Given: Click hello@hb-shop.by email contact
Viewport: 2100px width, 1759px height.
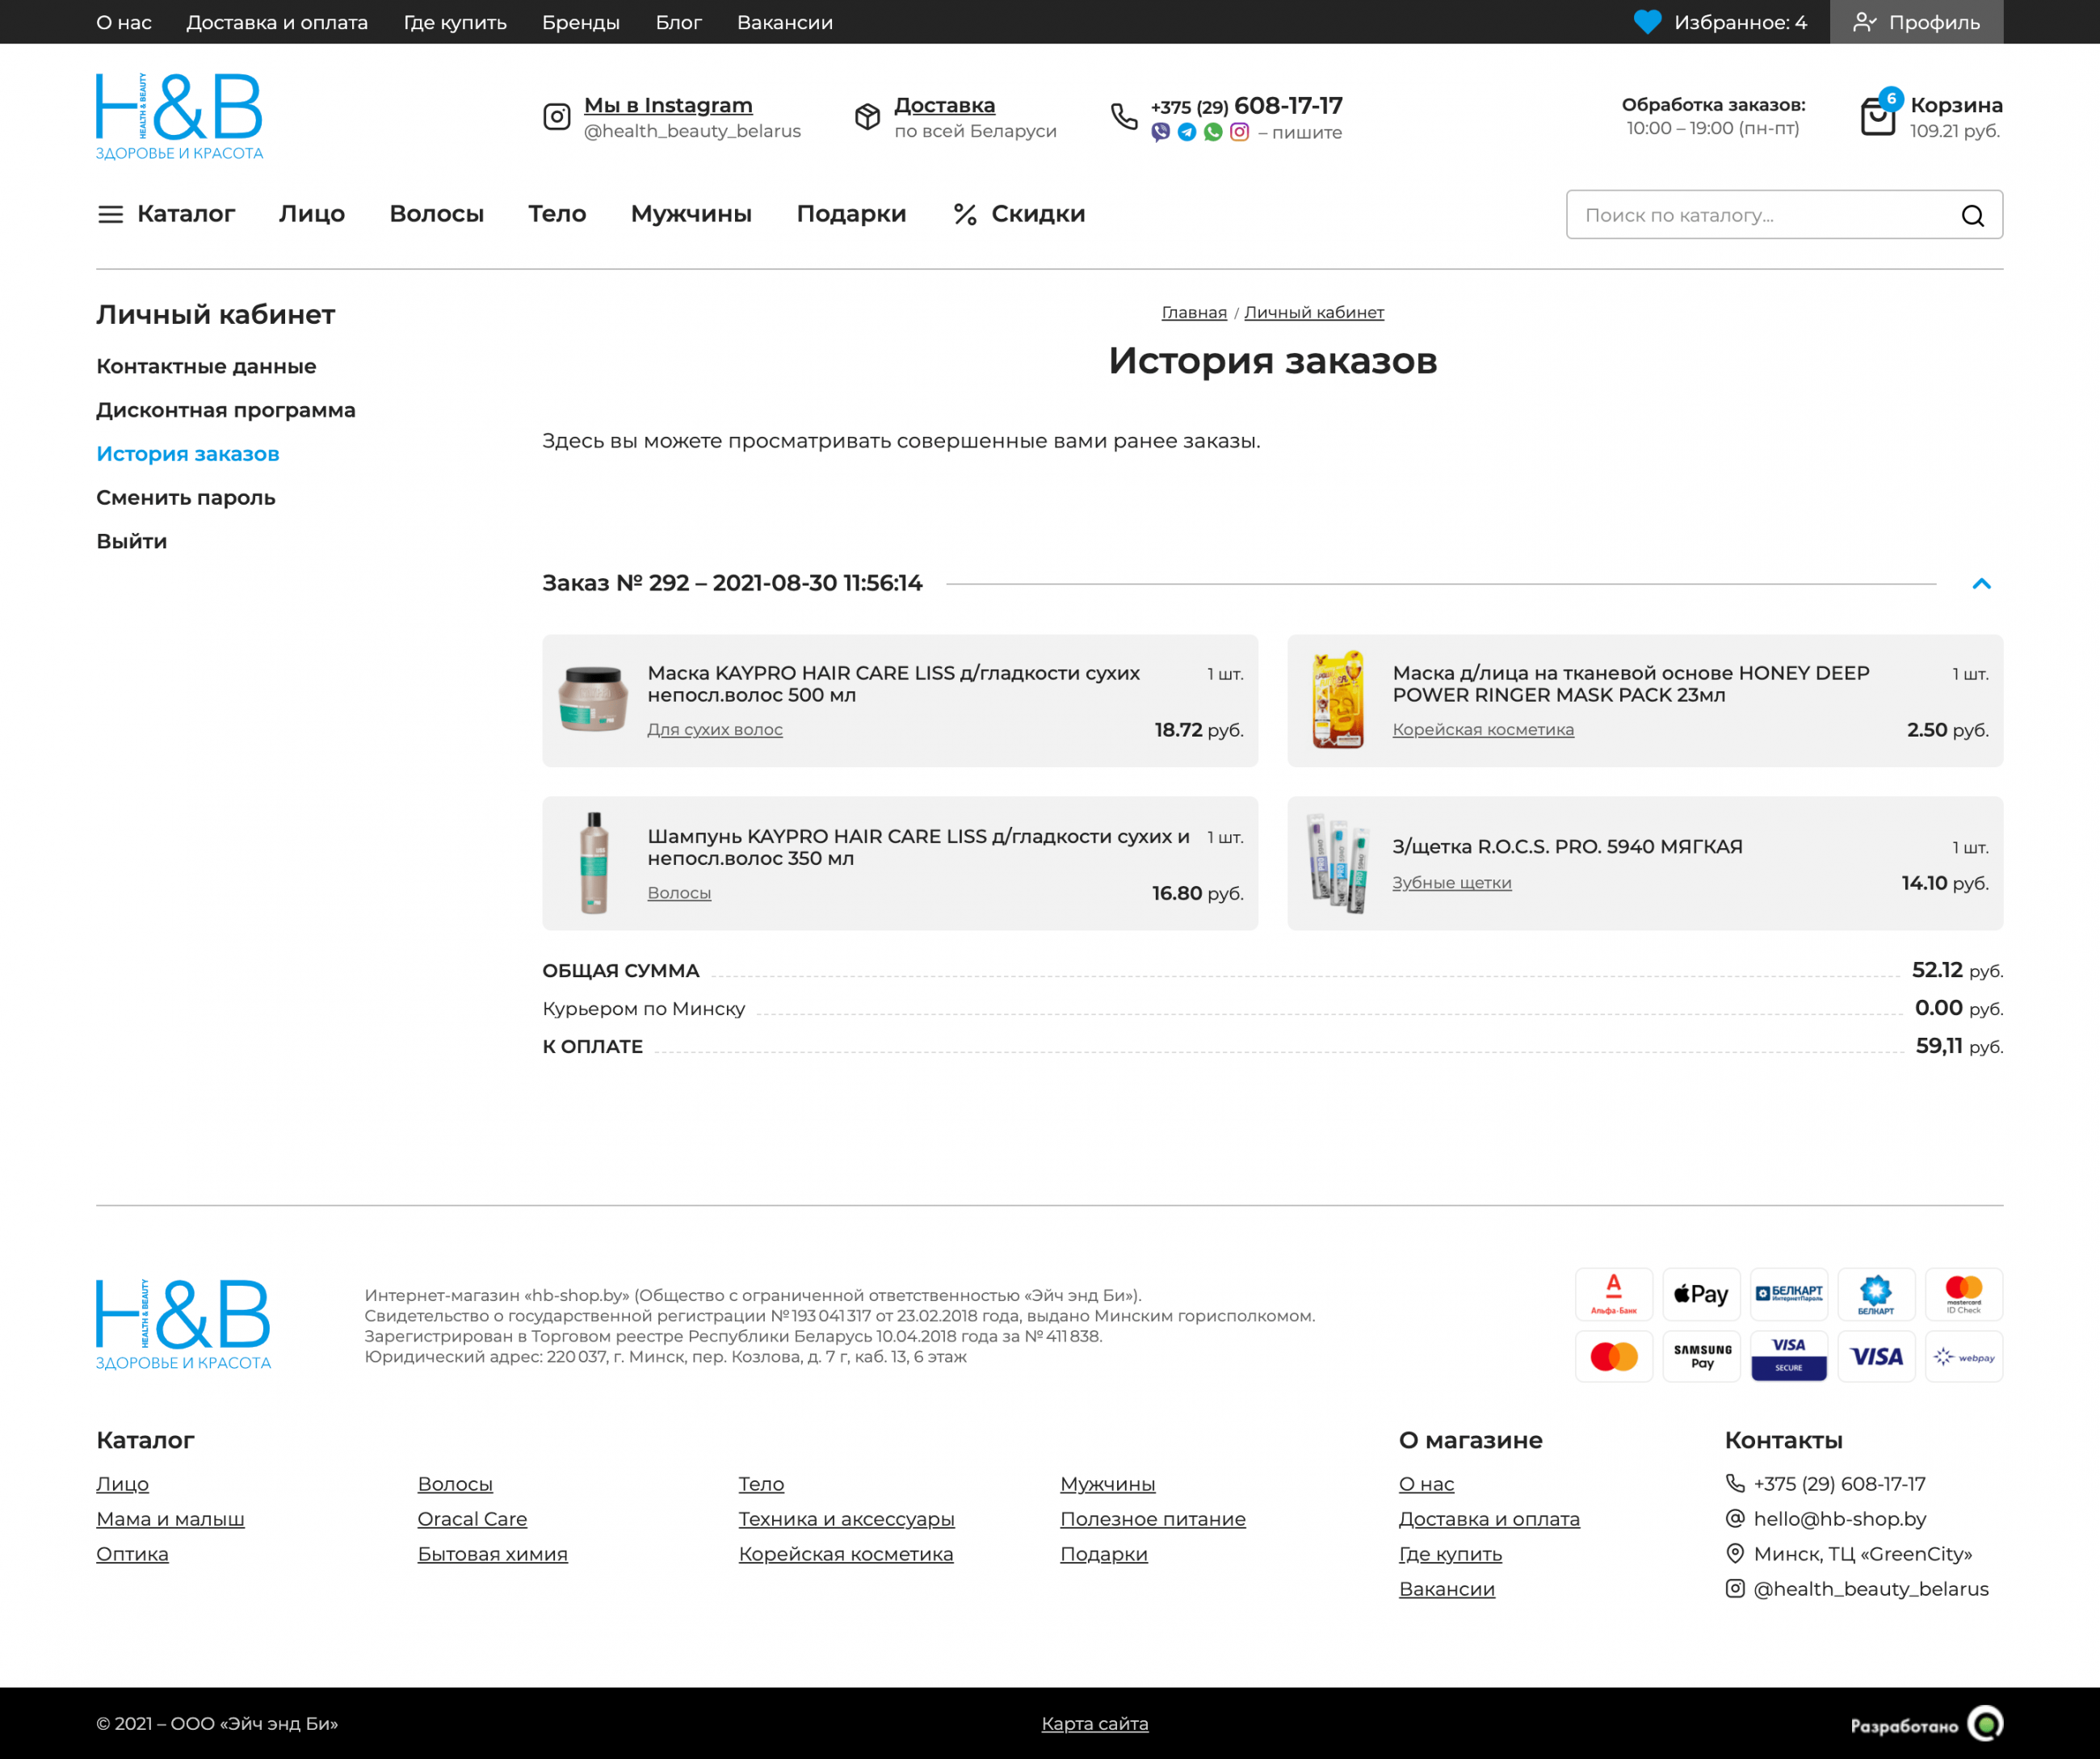Looking at the screenshot, I should point(1839,1518).
